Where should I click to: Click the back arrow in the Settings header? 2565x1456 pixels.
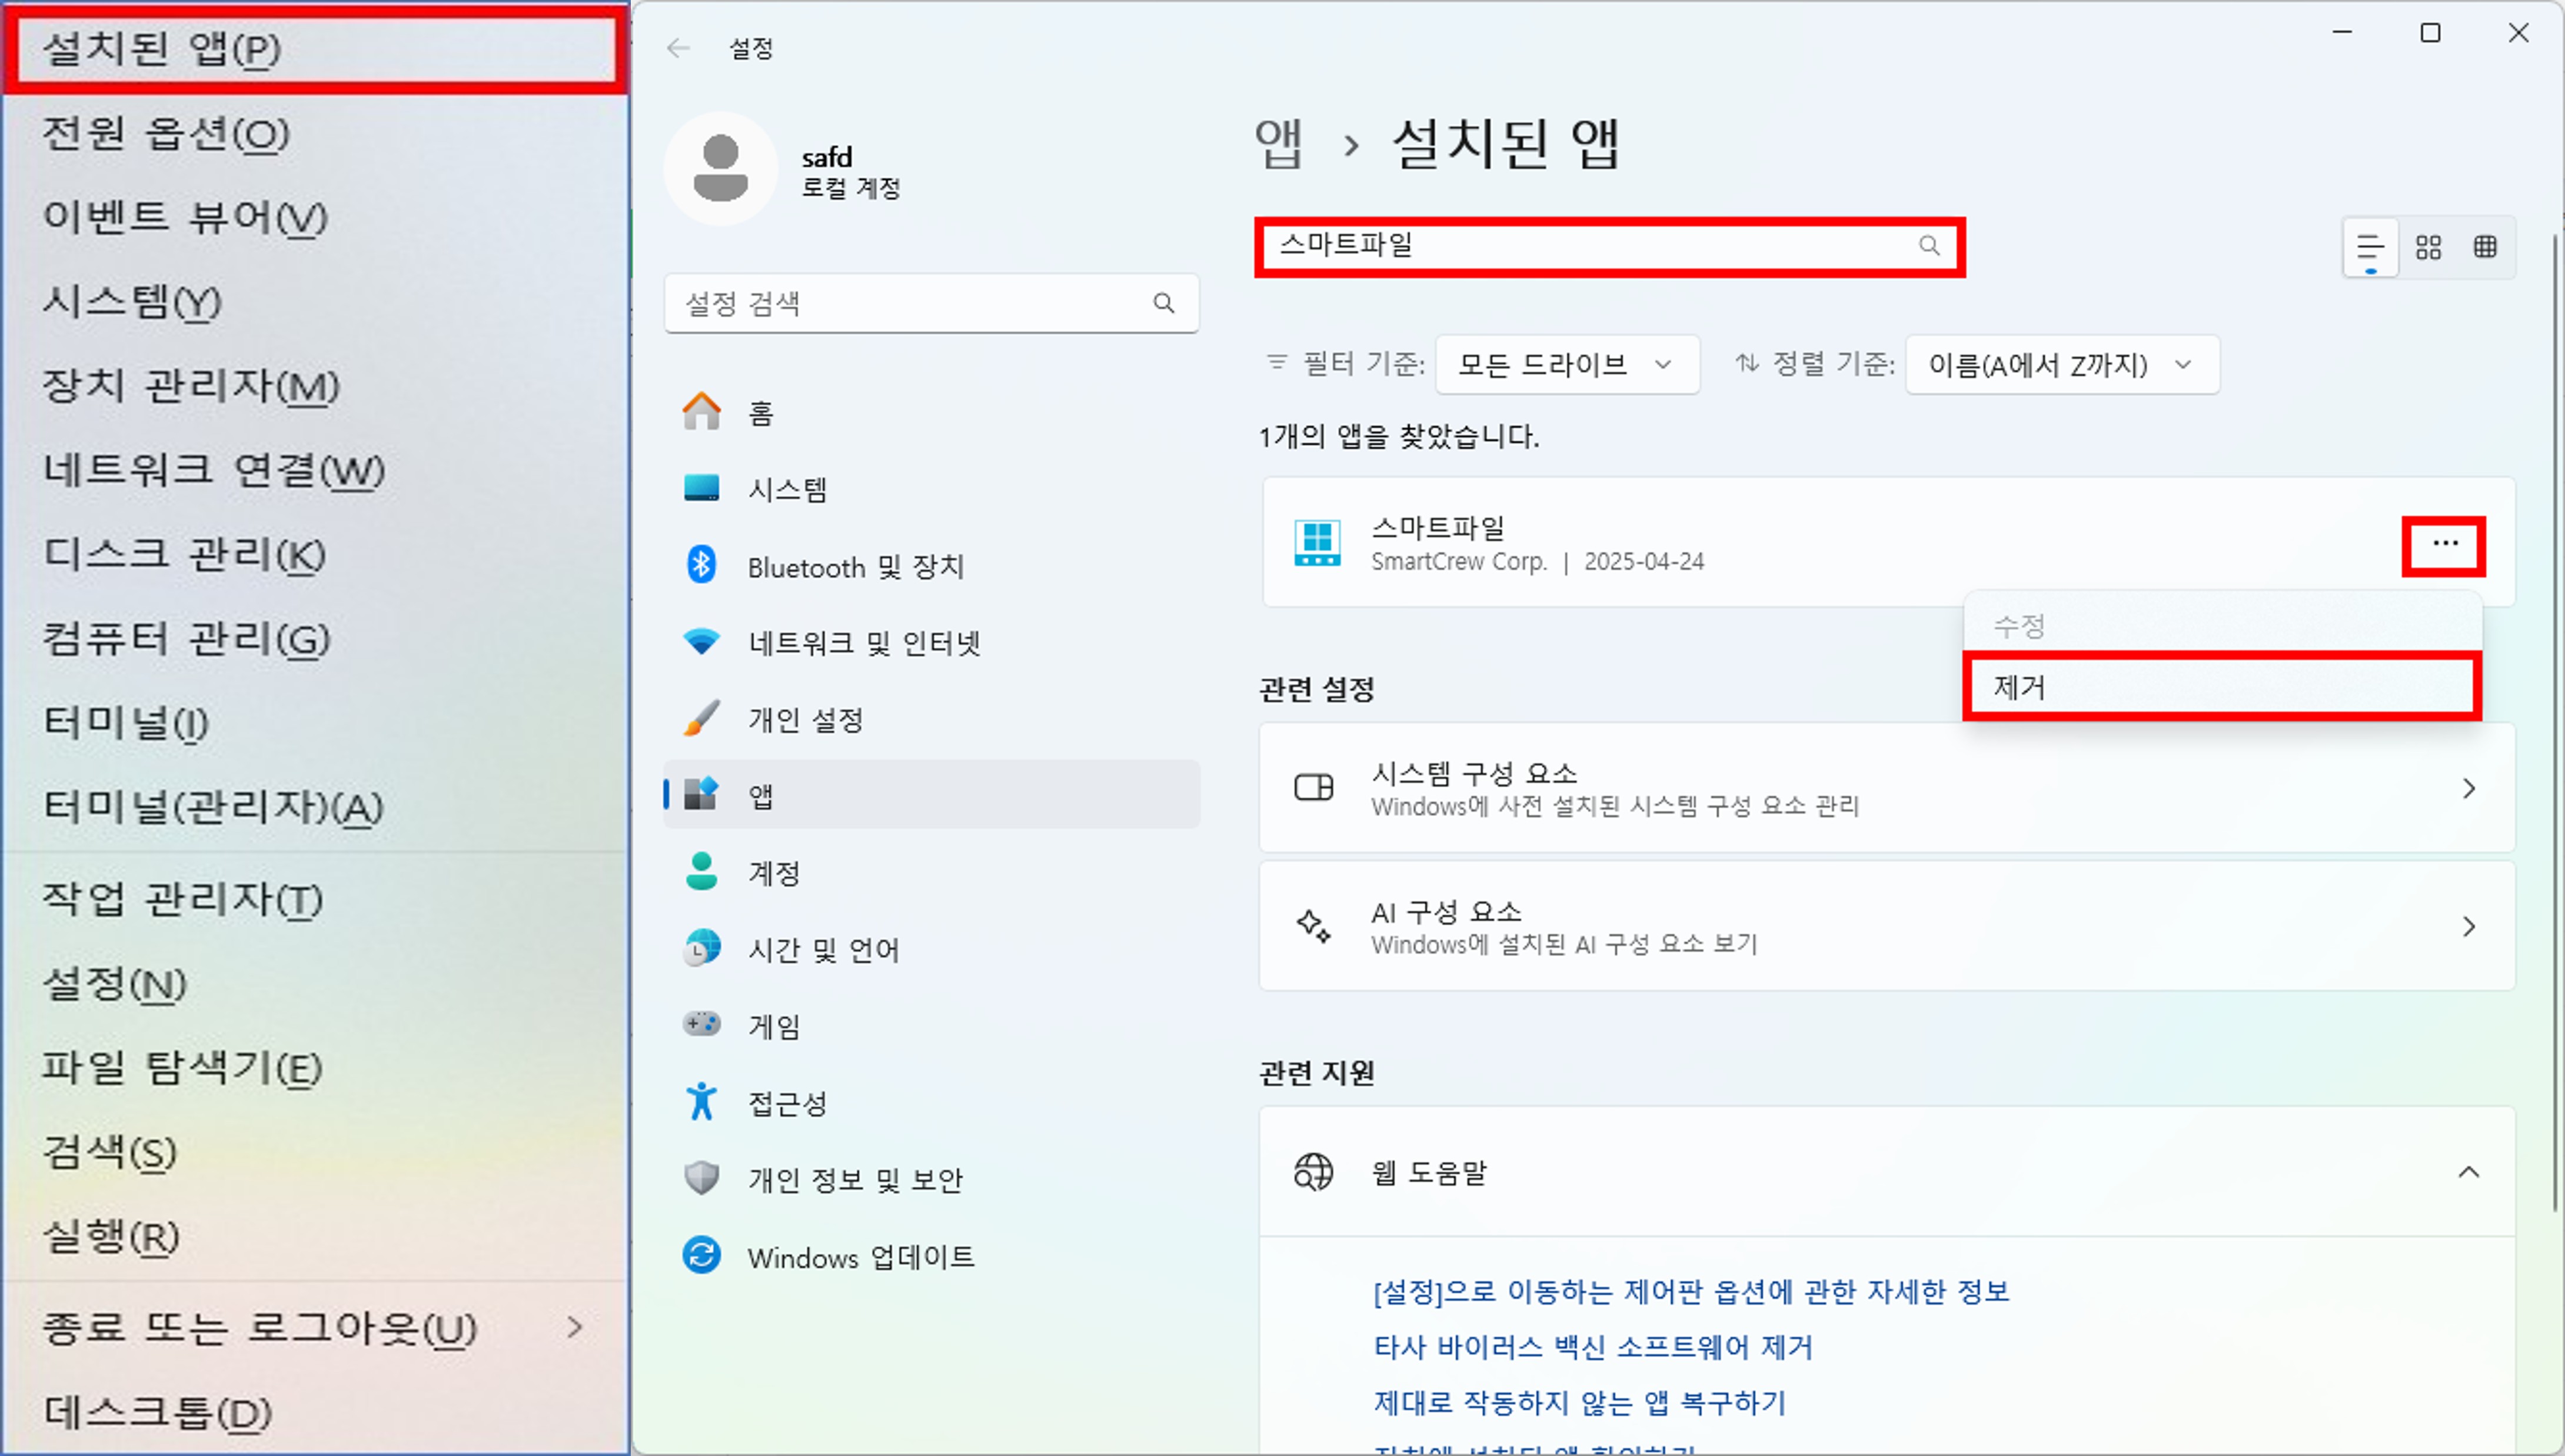tap(678, 48)
